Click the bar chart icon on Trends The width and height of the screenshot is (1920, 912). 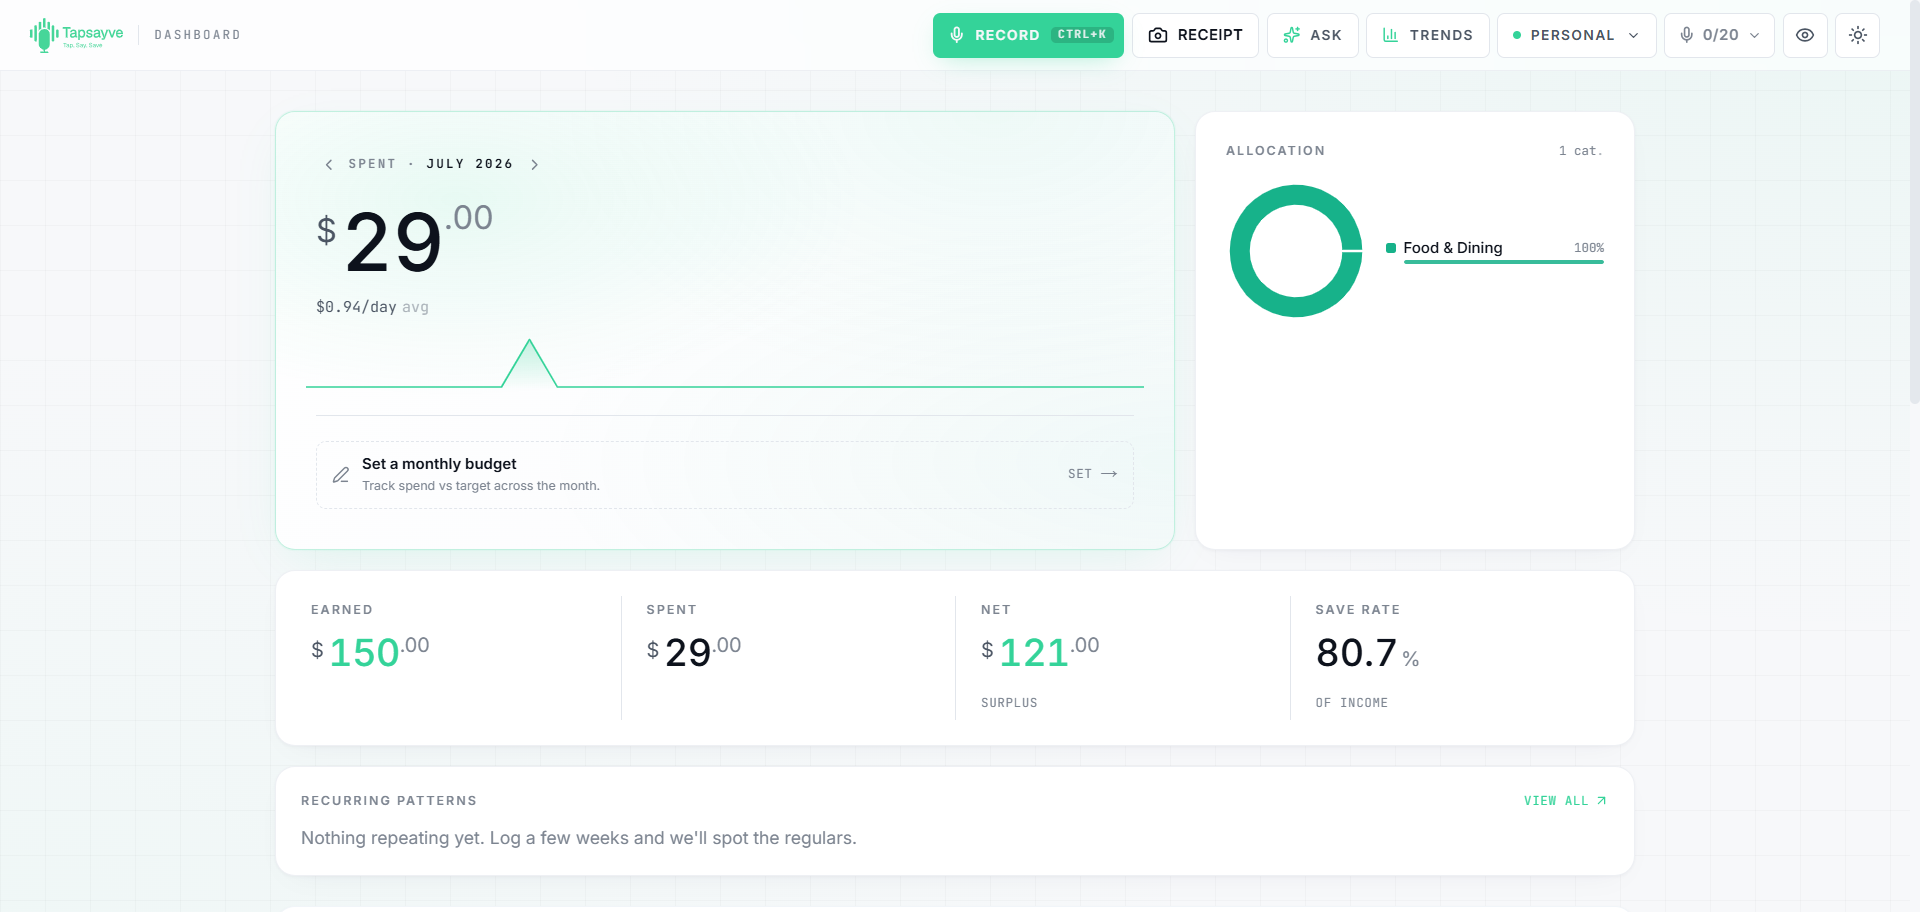point(1390,35)
